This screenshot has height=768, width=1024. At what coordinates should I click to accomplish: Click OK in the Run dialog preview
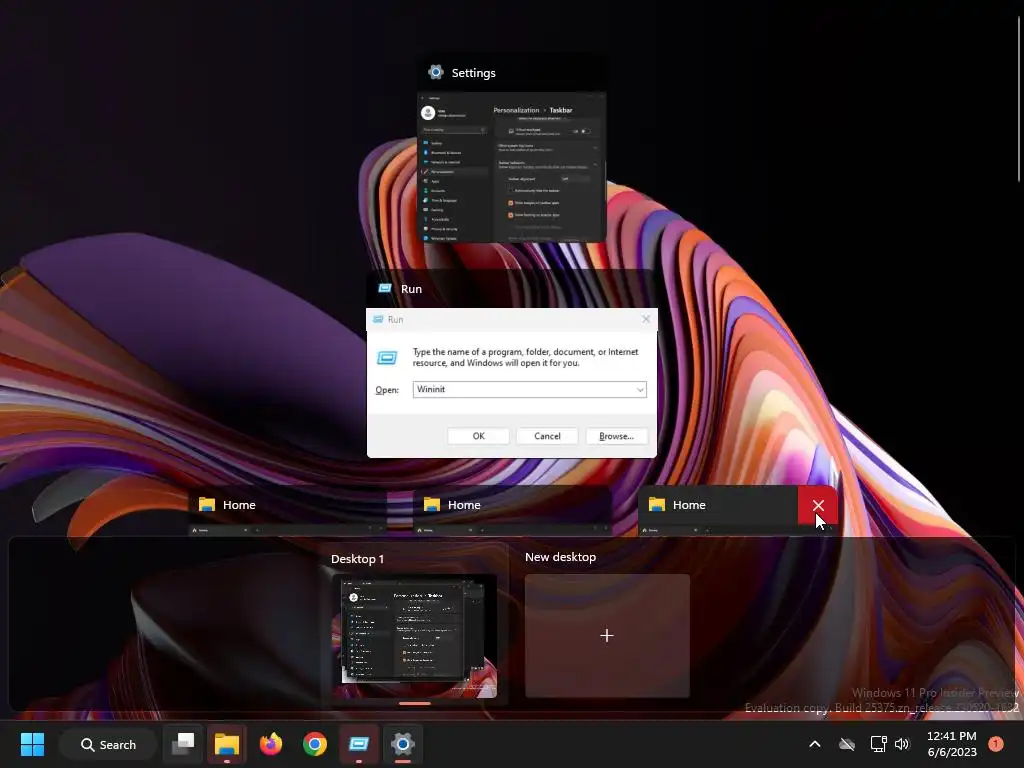click(x=479, y=436)
